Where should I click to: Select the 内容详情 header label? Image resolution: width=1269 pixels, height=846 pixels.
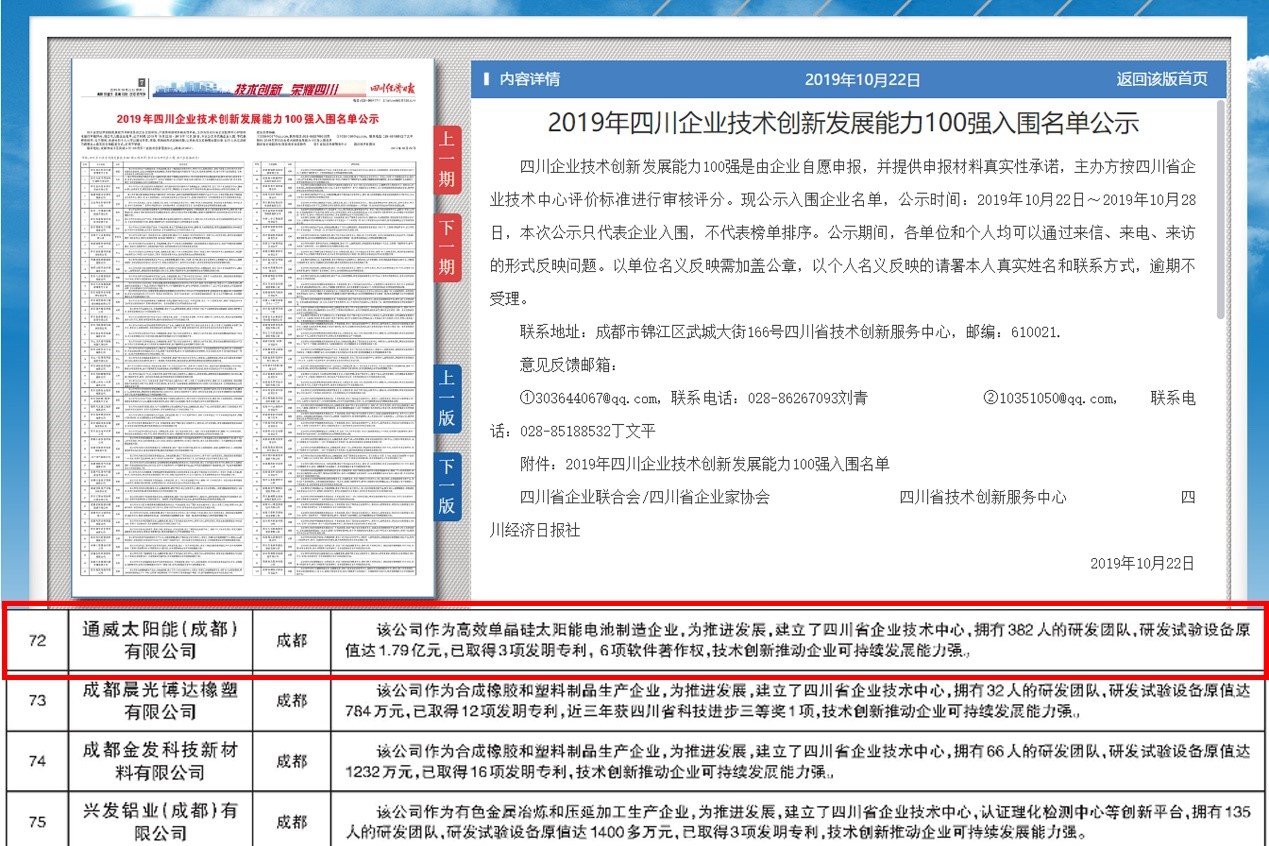click(x=529, y=80)
